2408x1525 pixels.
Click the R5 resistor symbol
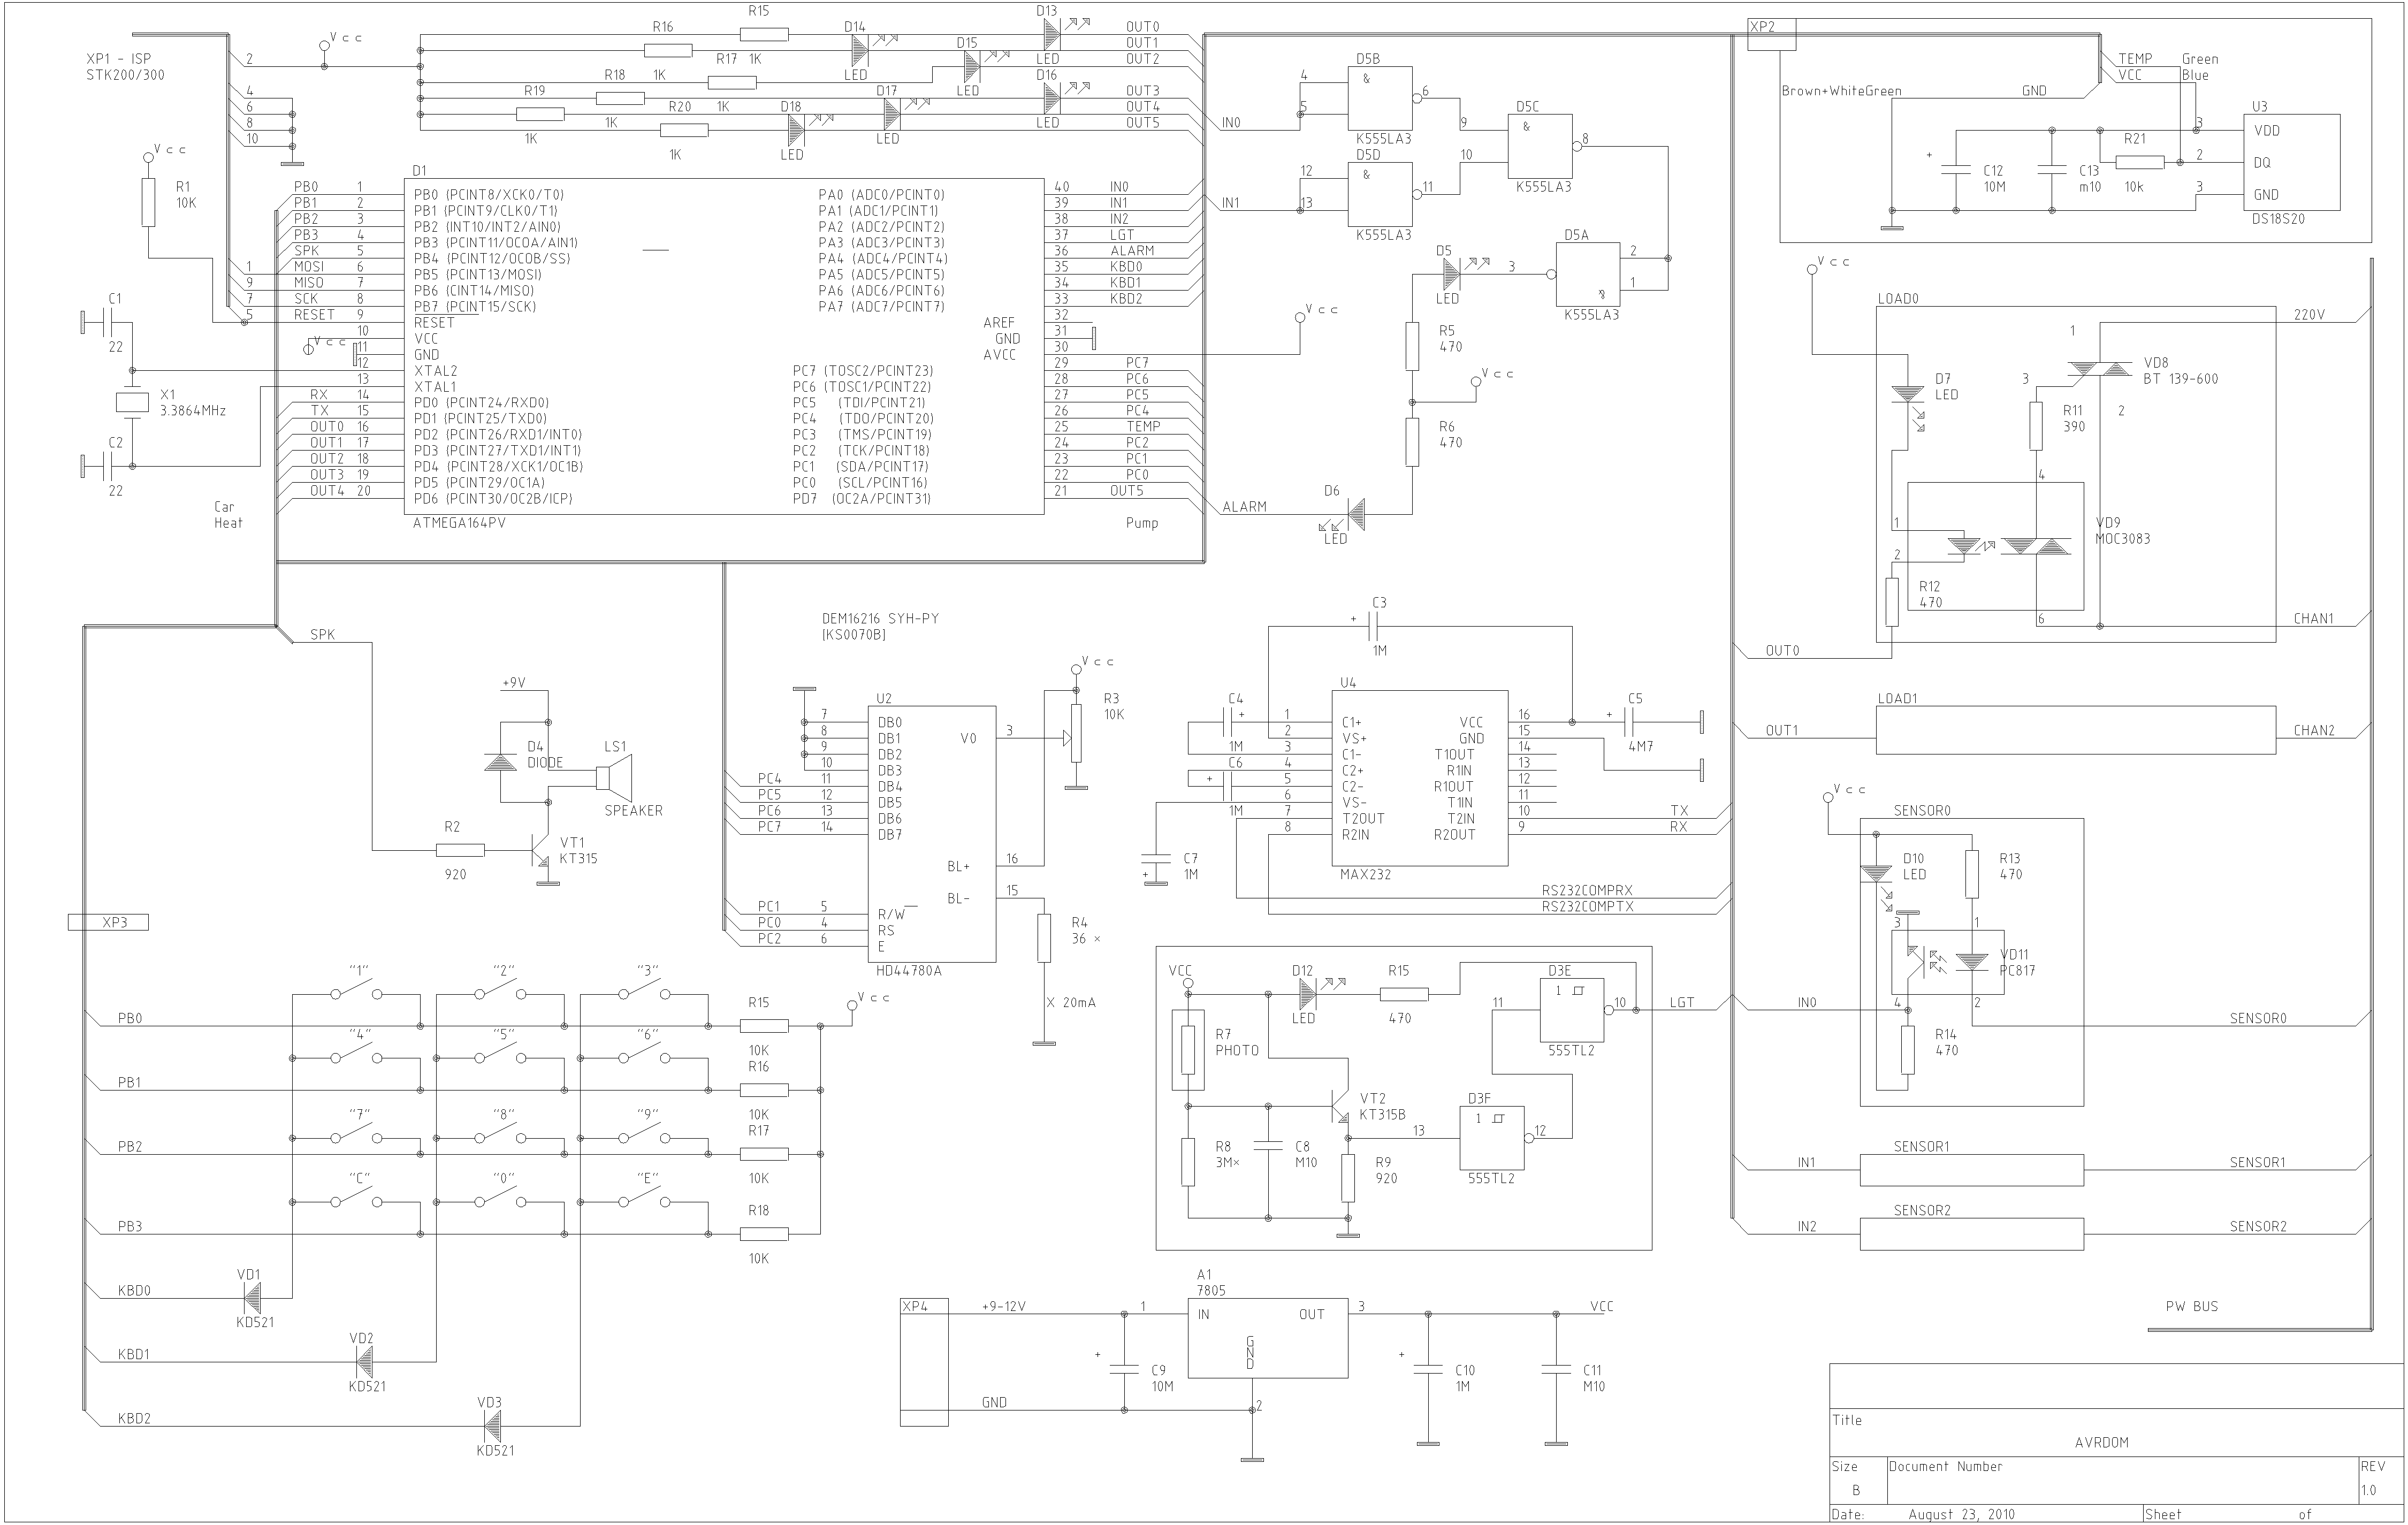[1412, 346]
